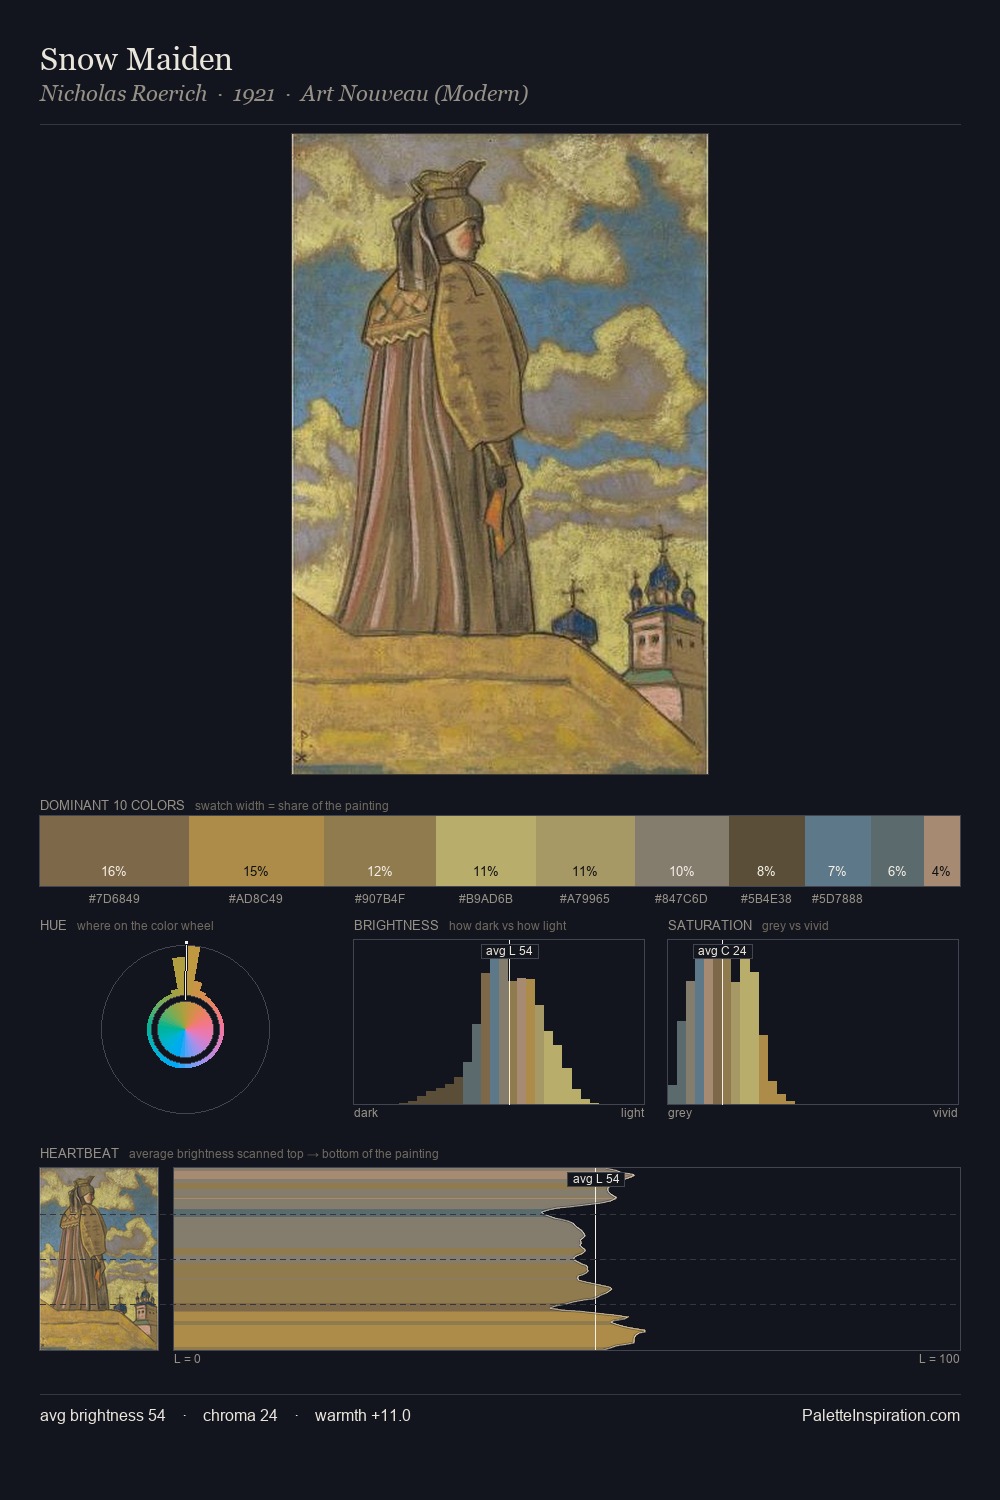
Task: Click the brightness histogram chart
Action: [x=499, y=1022]
